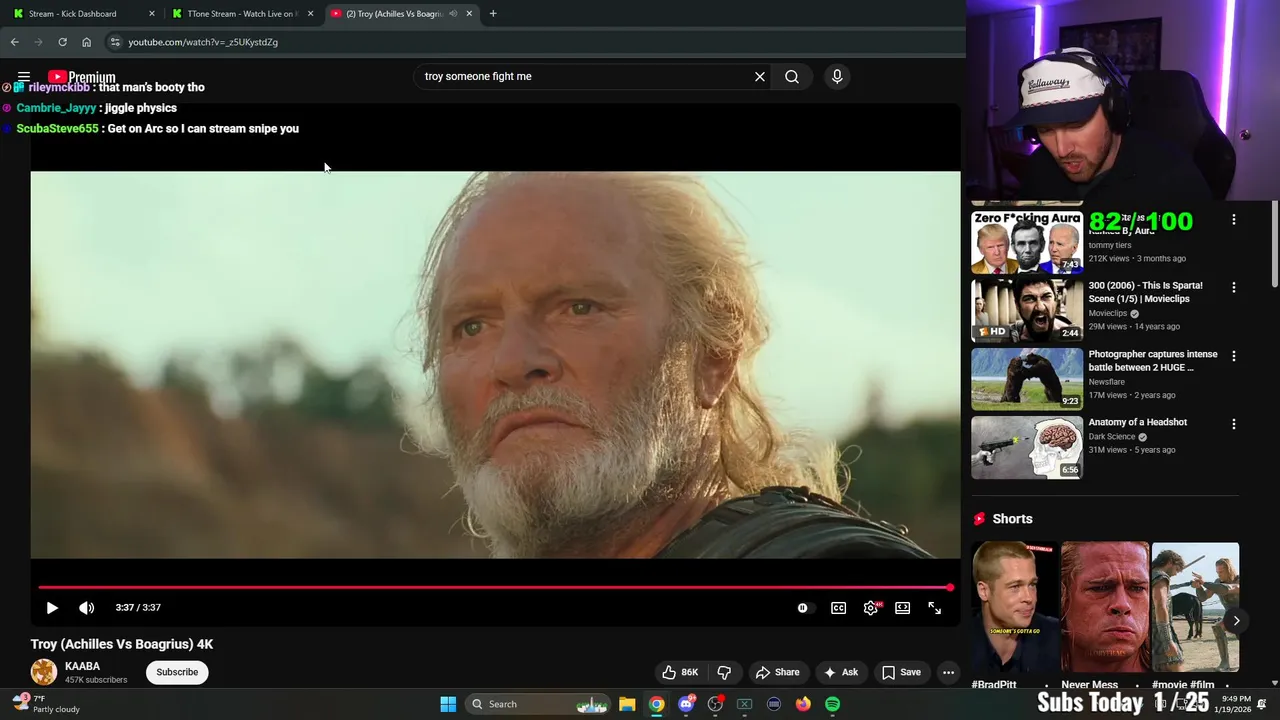Open the player settings gear
Screen dimensions: 1280x720
(871, 607)
